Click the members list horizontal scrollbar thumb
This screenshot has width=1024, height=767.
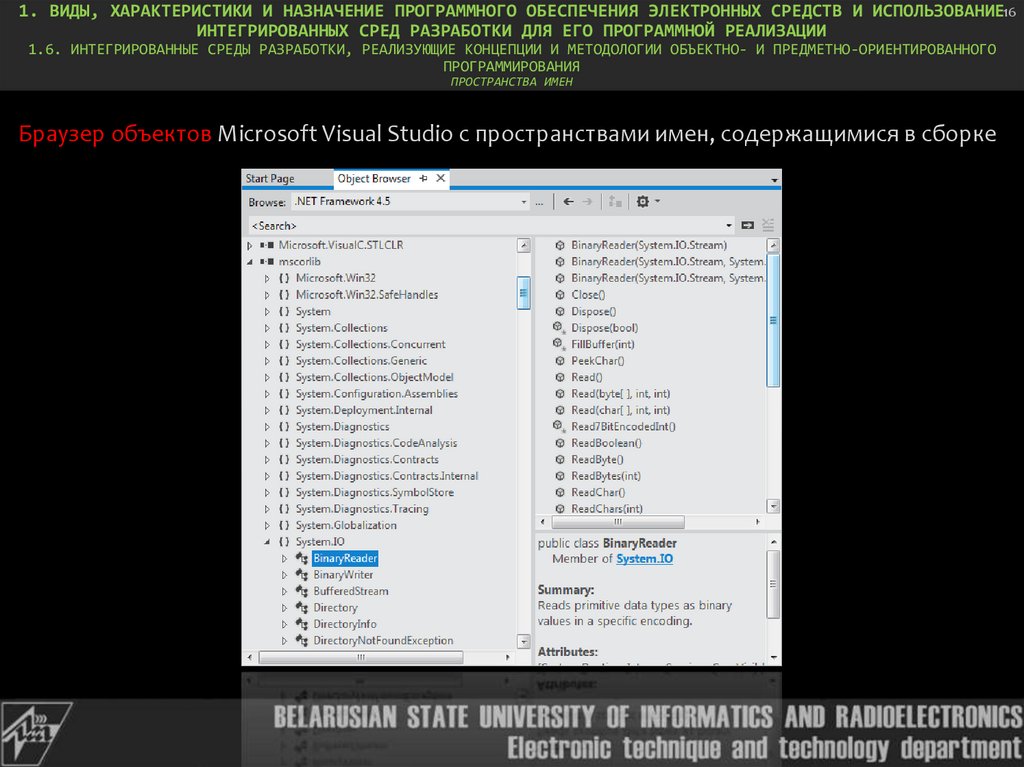coord(618,522)
